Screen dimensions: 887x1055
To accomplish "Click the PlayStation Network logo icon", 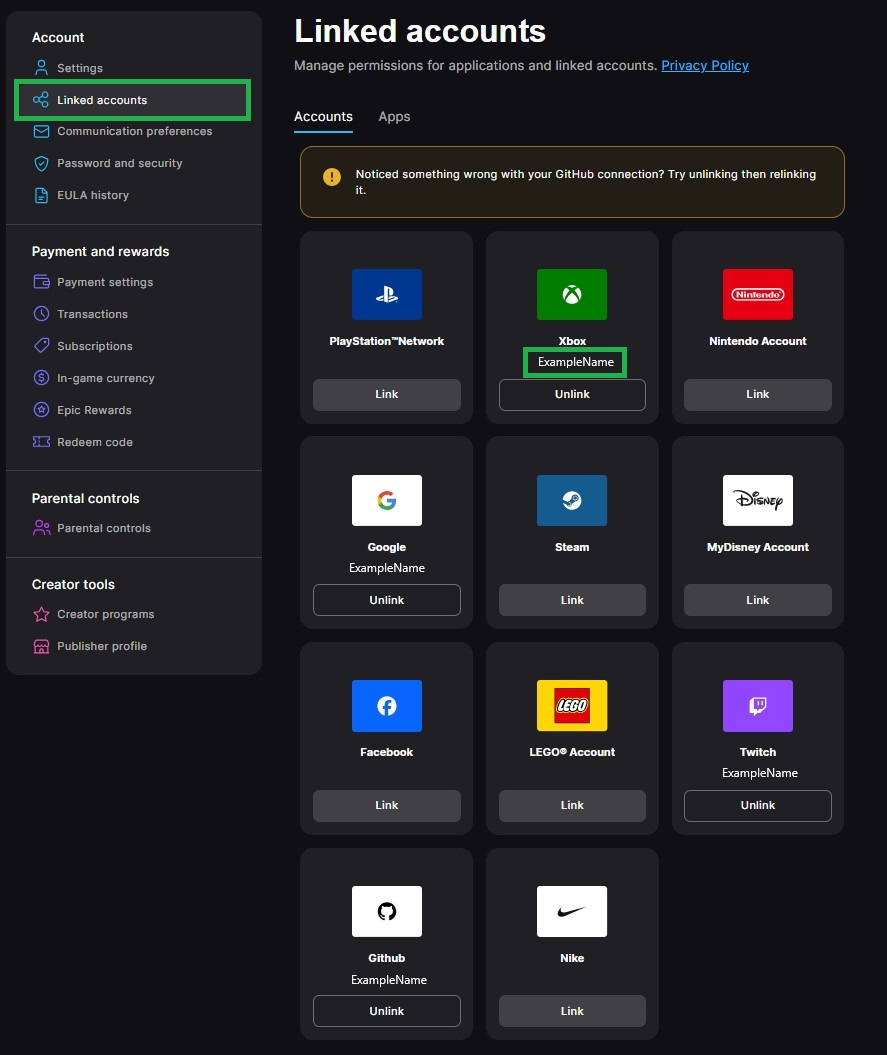I will pyautogui.click(x=386, y=295).
